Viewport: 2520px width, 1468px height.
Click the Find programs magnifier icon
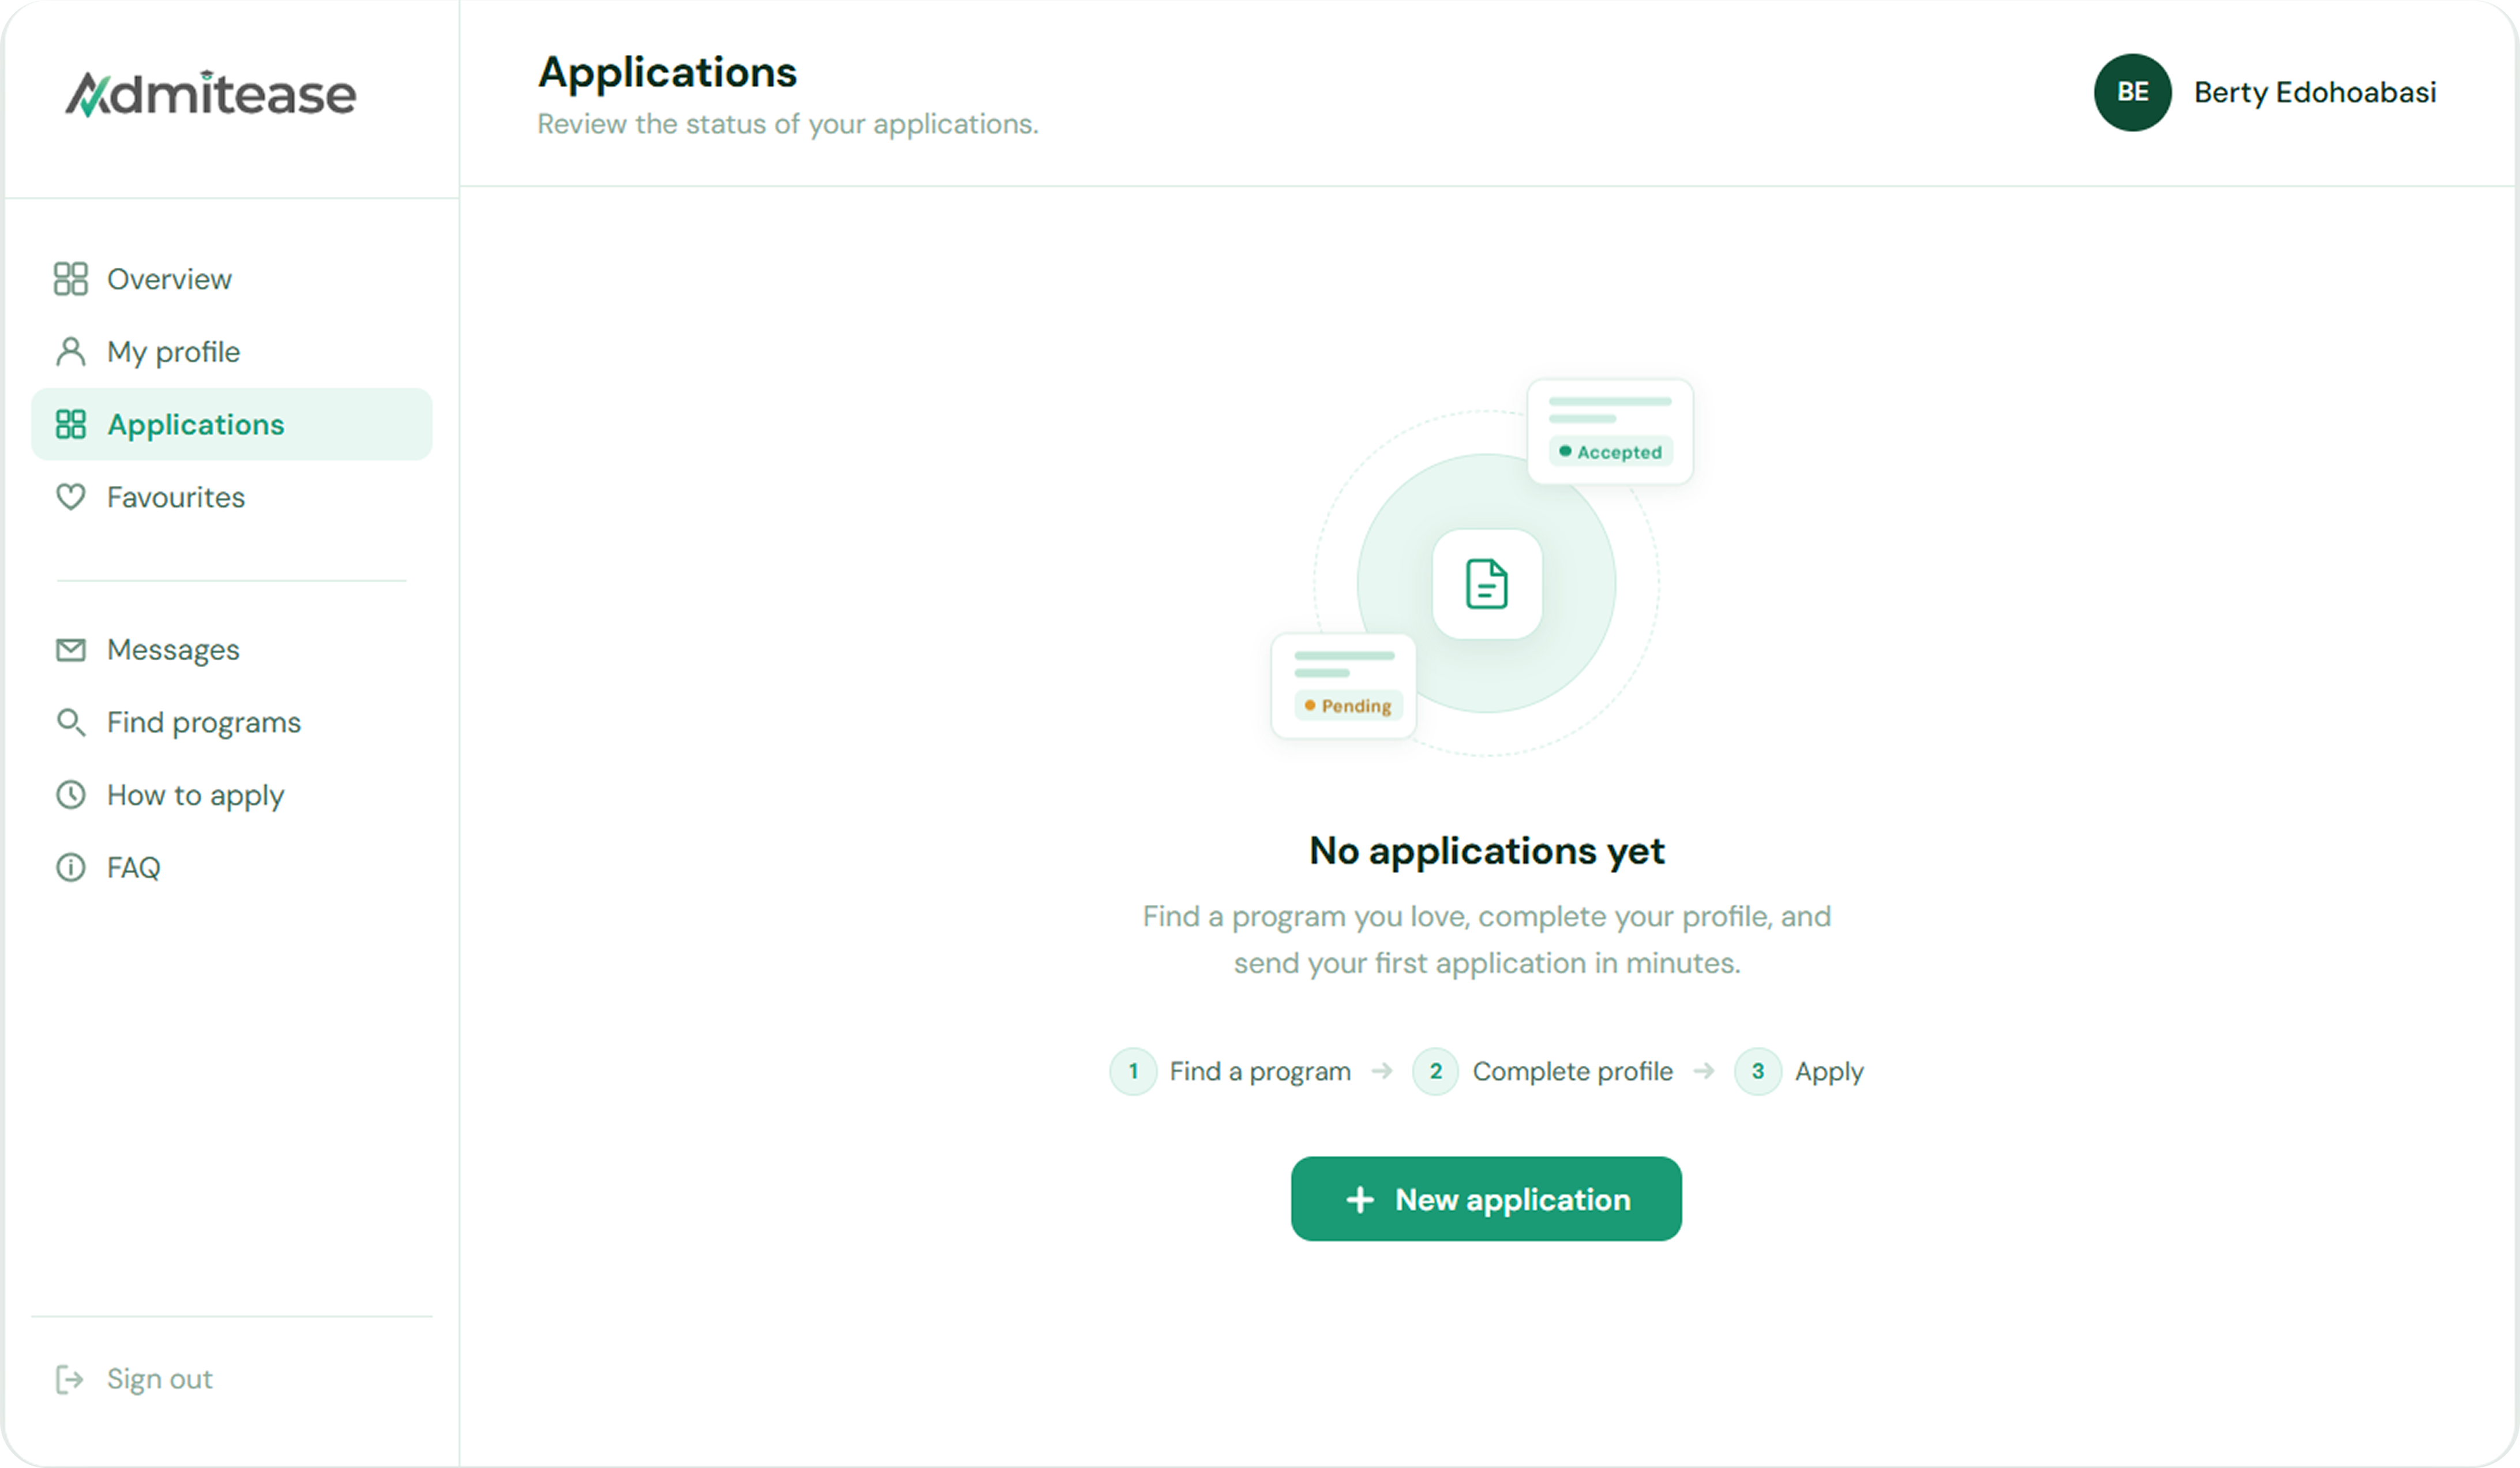click(70, 722)
